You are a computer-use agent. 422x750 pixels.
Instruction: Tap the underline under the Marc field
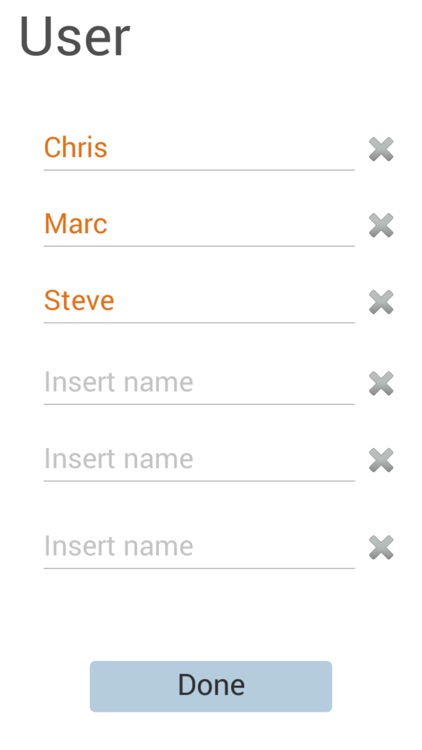coord(199,246)
